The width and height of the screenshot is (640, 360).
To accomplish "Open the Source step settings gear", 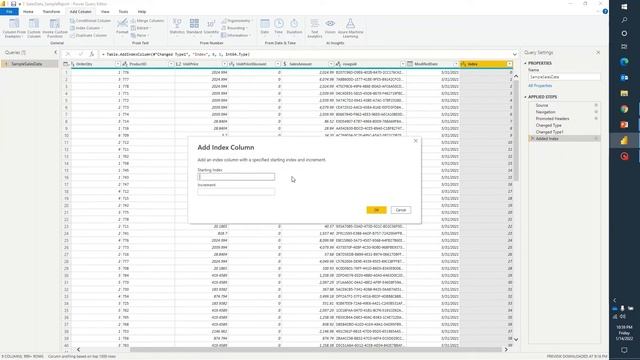I will point(596,105).
